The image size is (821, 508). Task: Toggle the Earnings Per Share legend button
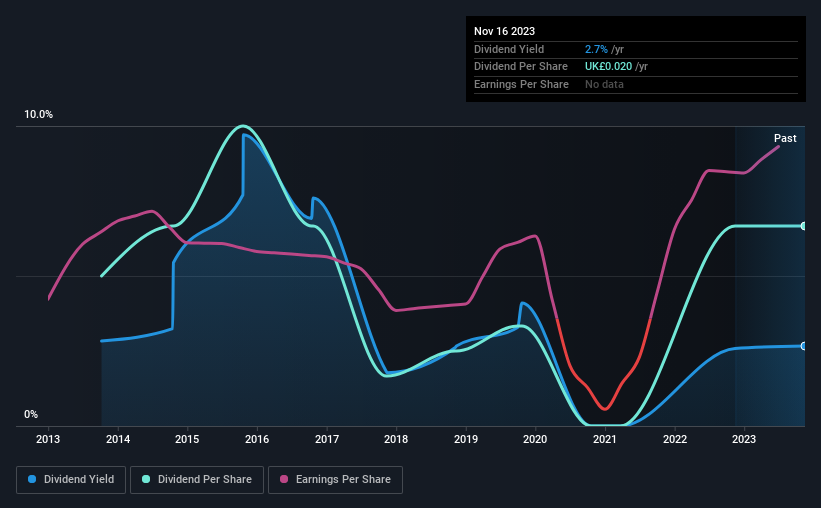[335, 480]
